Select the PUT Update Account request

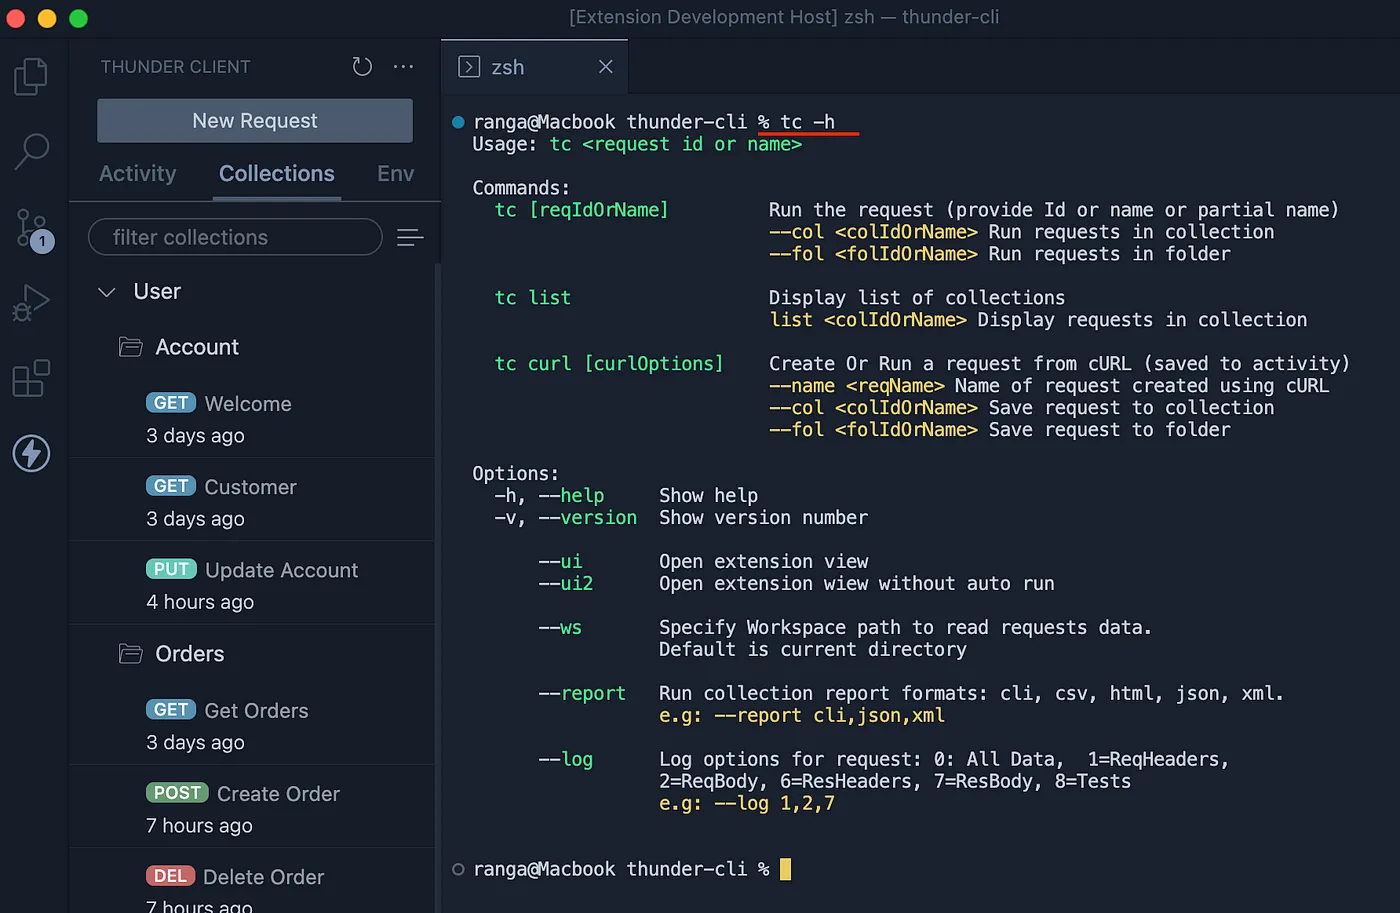[x=281, y=570]
